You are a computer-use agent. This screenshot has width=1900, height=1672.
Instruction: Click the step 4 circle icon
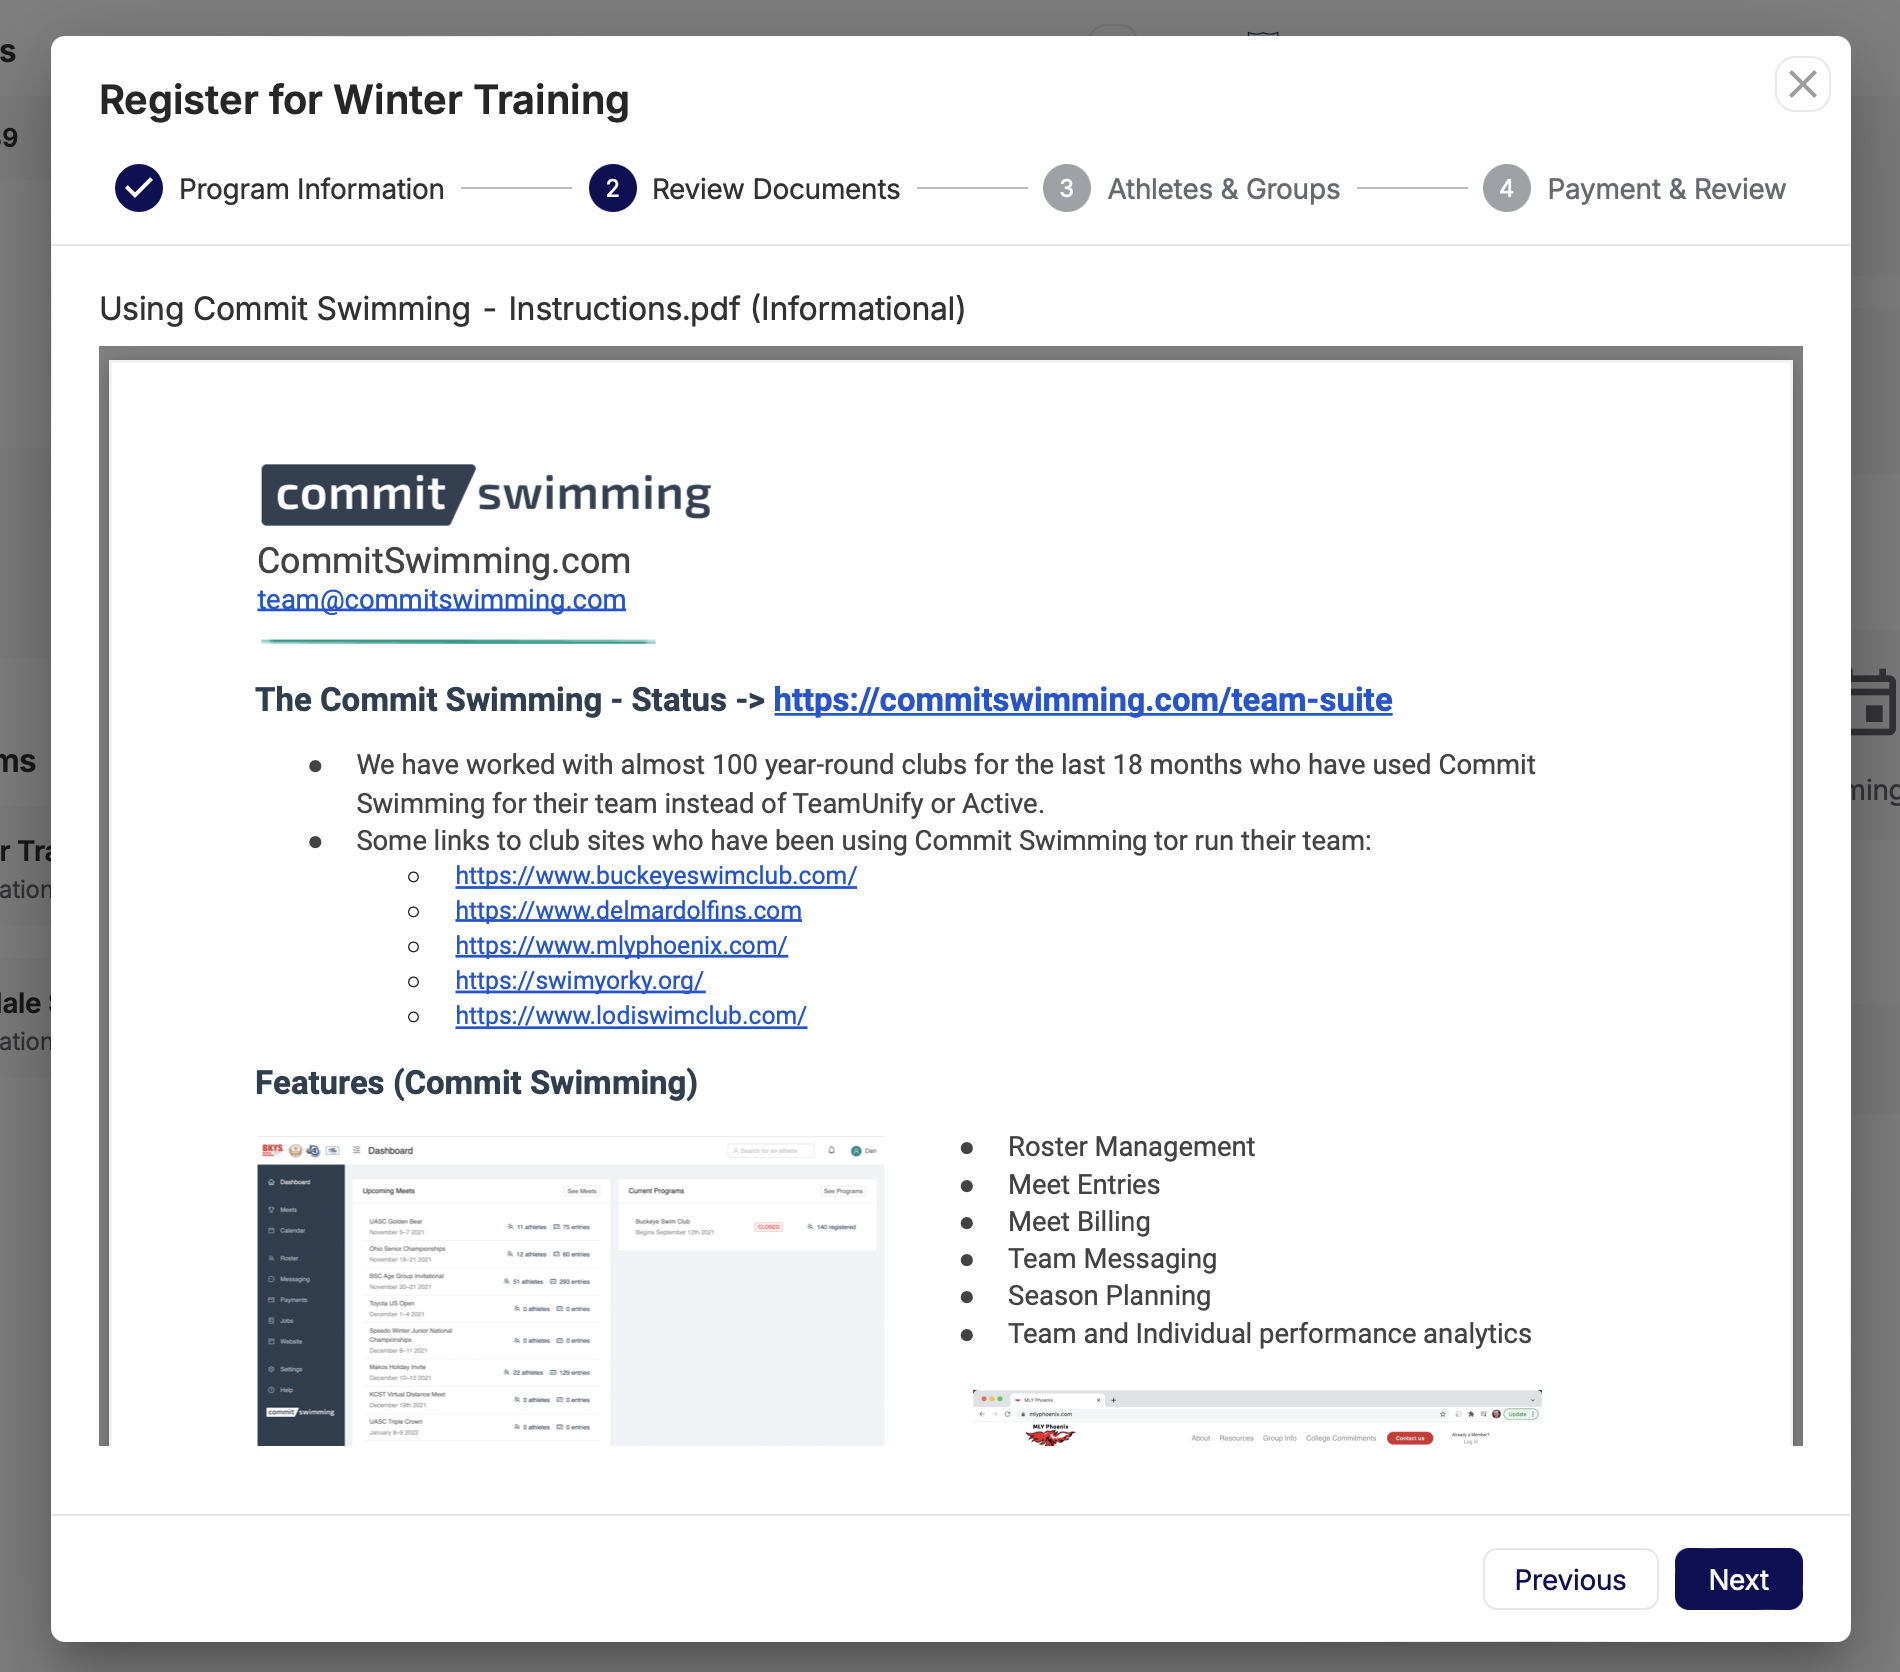[1507, 188]
